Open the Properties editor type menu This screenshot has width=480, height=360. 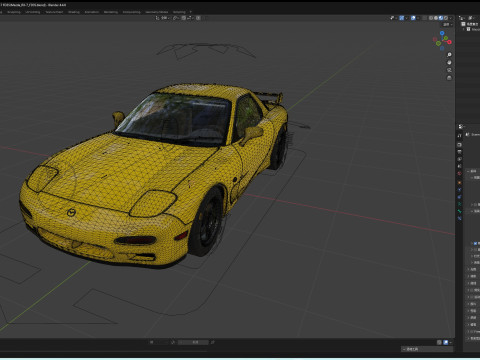pos(461,127)
